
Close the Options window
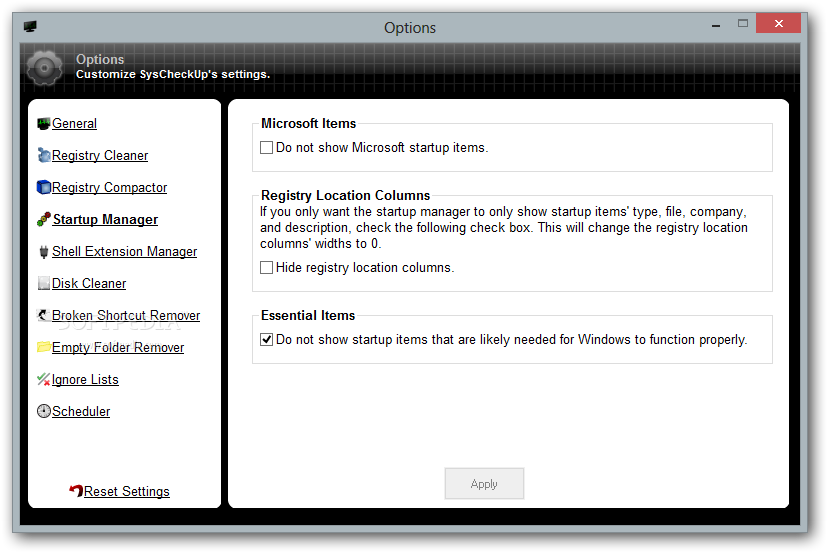click(x=778, y=23)
